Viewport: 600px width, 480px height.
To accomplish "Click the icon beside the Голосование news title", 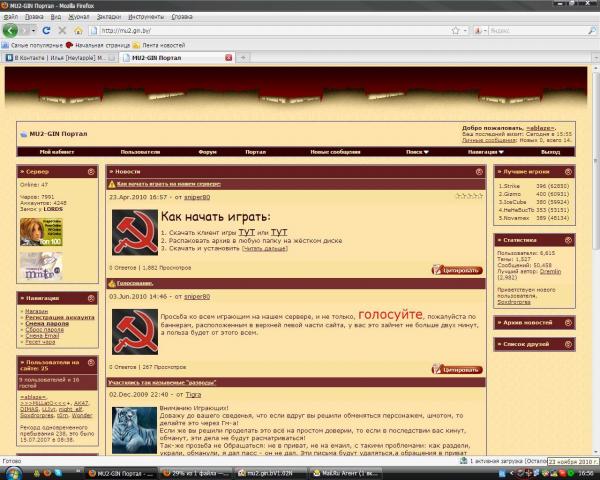I will coord(112,284).
